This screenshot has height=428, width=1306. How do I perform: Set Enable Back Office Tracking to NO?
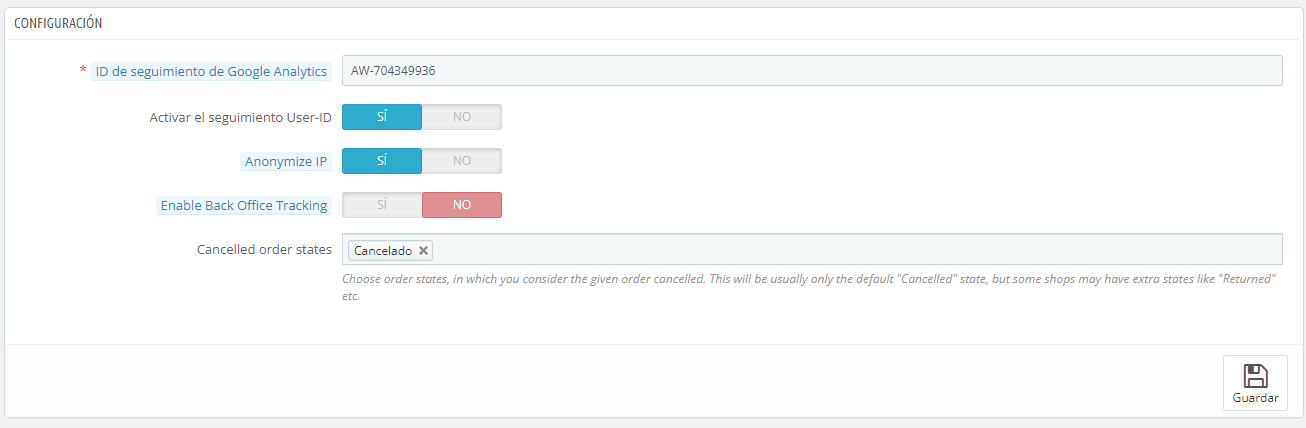[461, 205]
